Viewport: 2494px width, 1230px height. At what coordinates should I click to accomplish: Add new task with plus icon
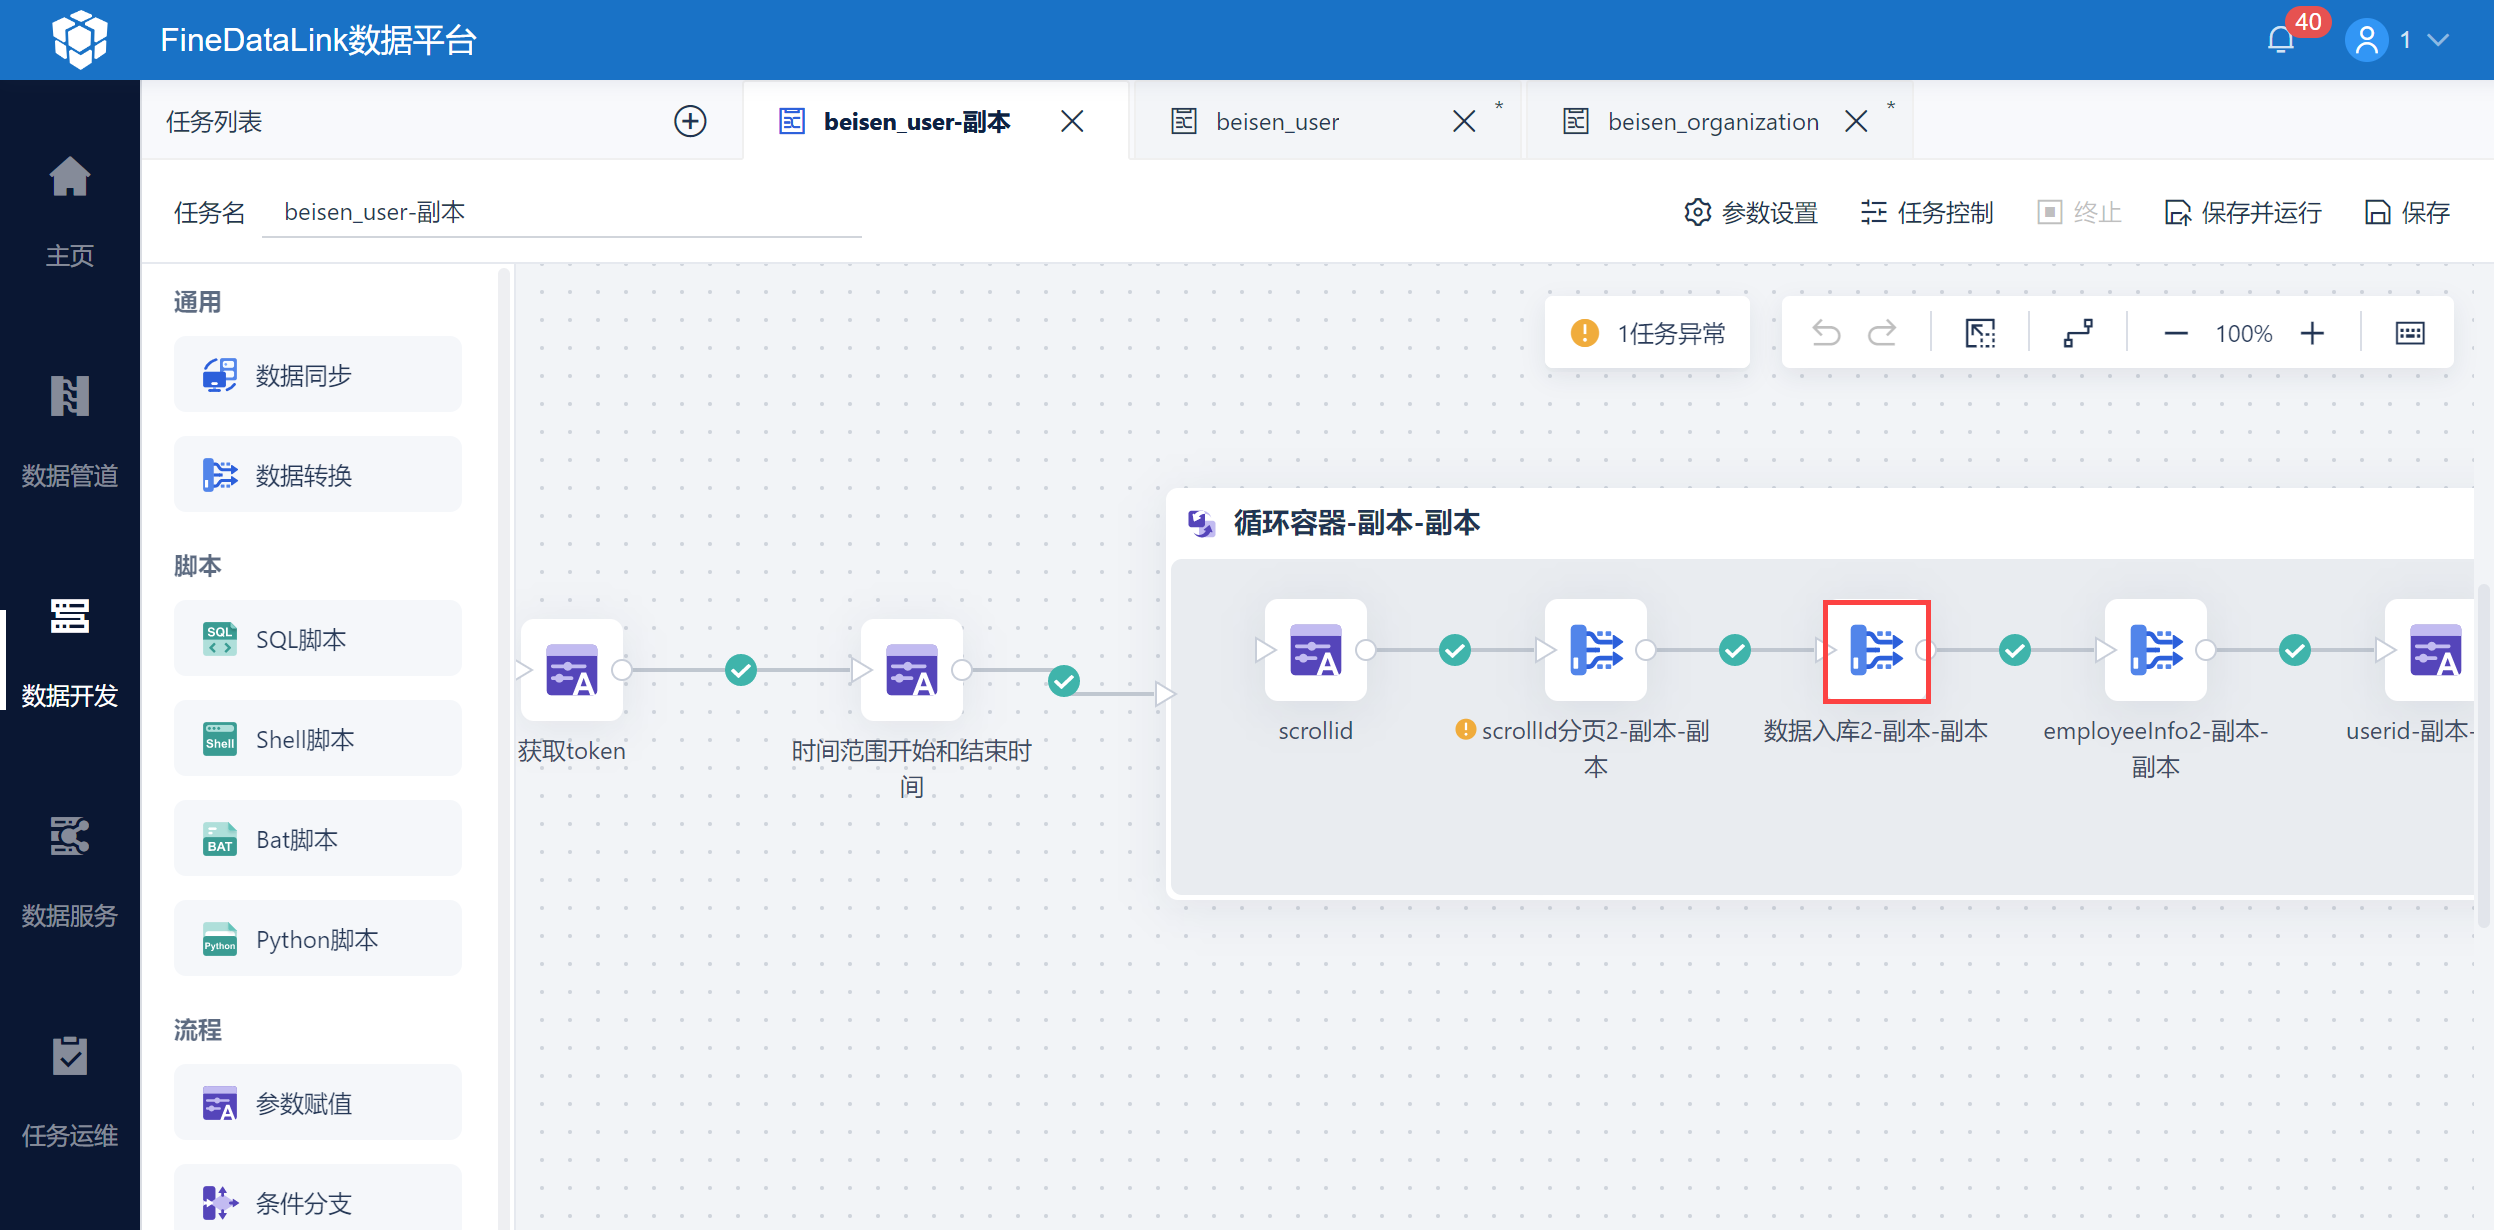[x=690, y=121]
